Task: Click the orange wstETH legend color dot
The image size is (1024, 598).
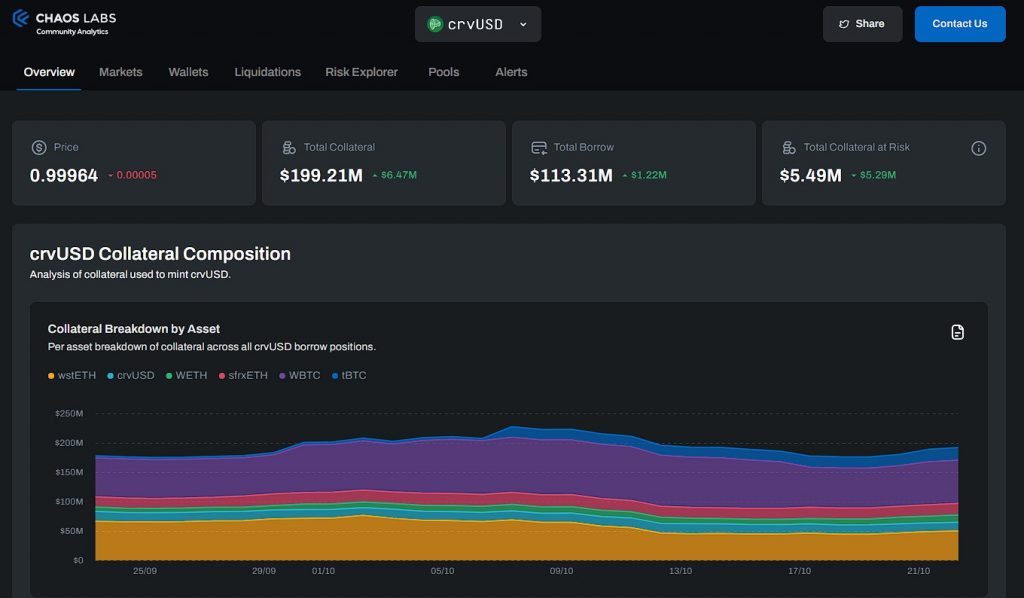Action: [x=51, y=376]
